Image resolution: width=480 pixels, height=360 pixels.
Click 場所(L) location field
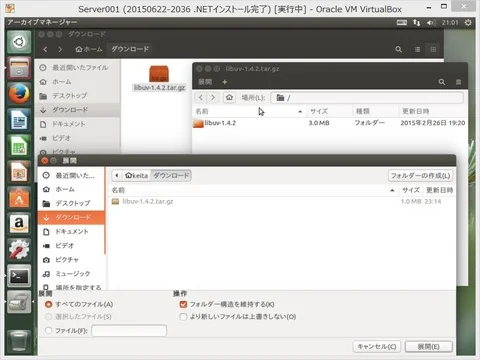(367, 98)
